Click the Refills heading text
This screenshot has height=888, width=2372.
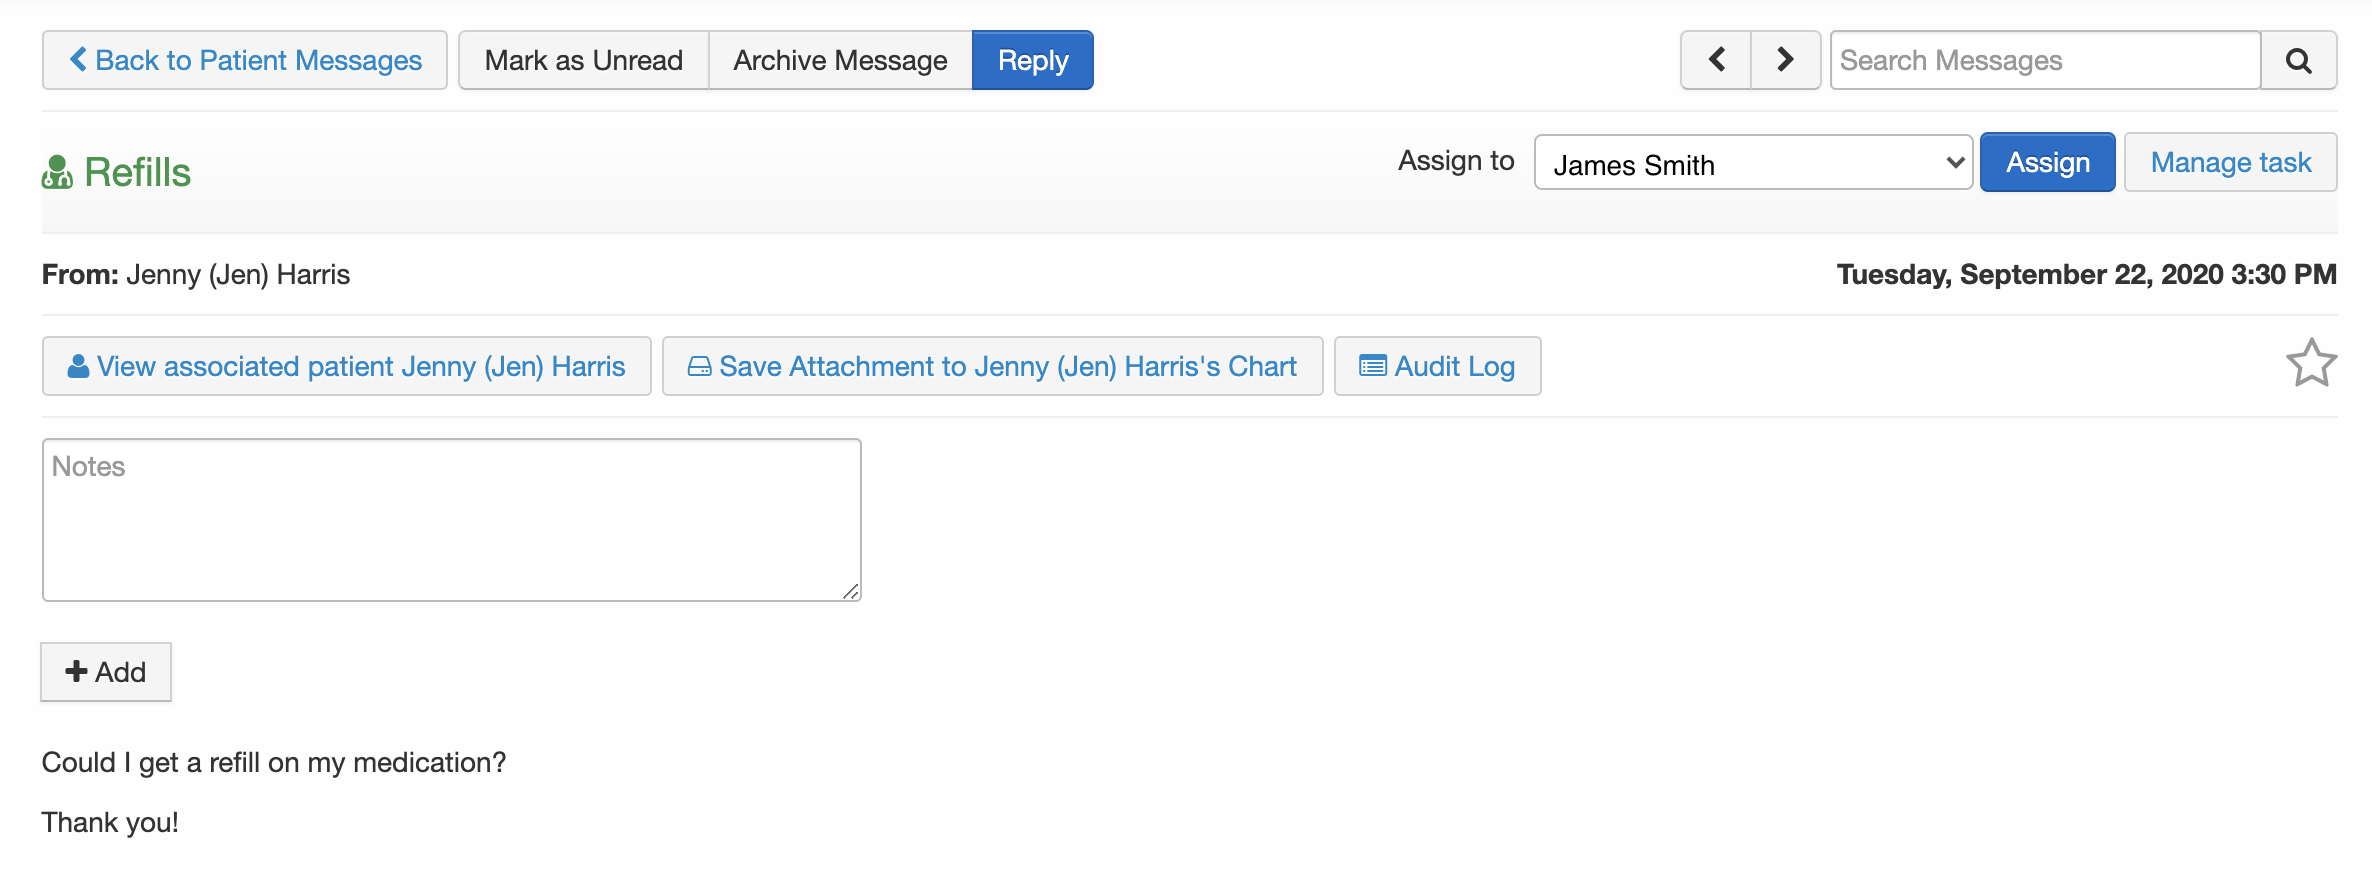click(x=137, y=172)
